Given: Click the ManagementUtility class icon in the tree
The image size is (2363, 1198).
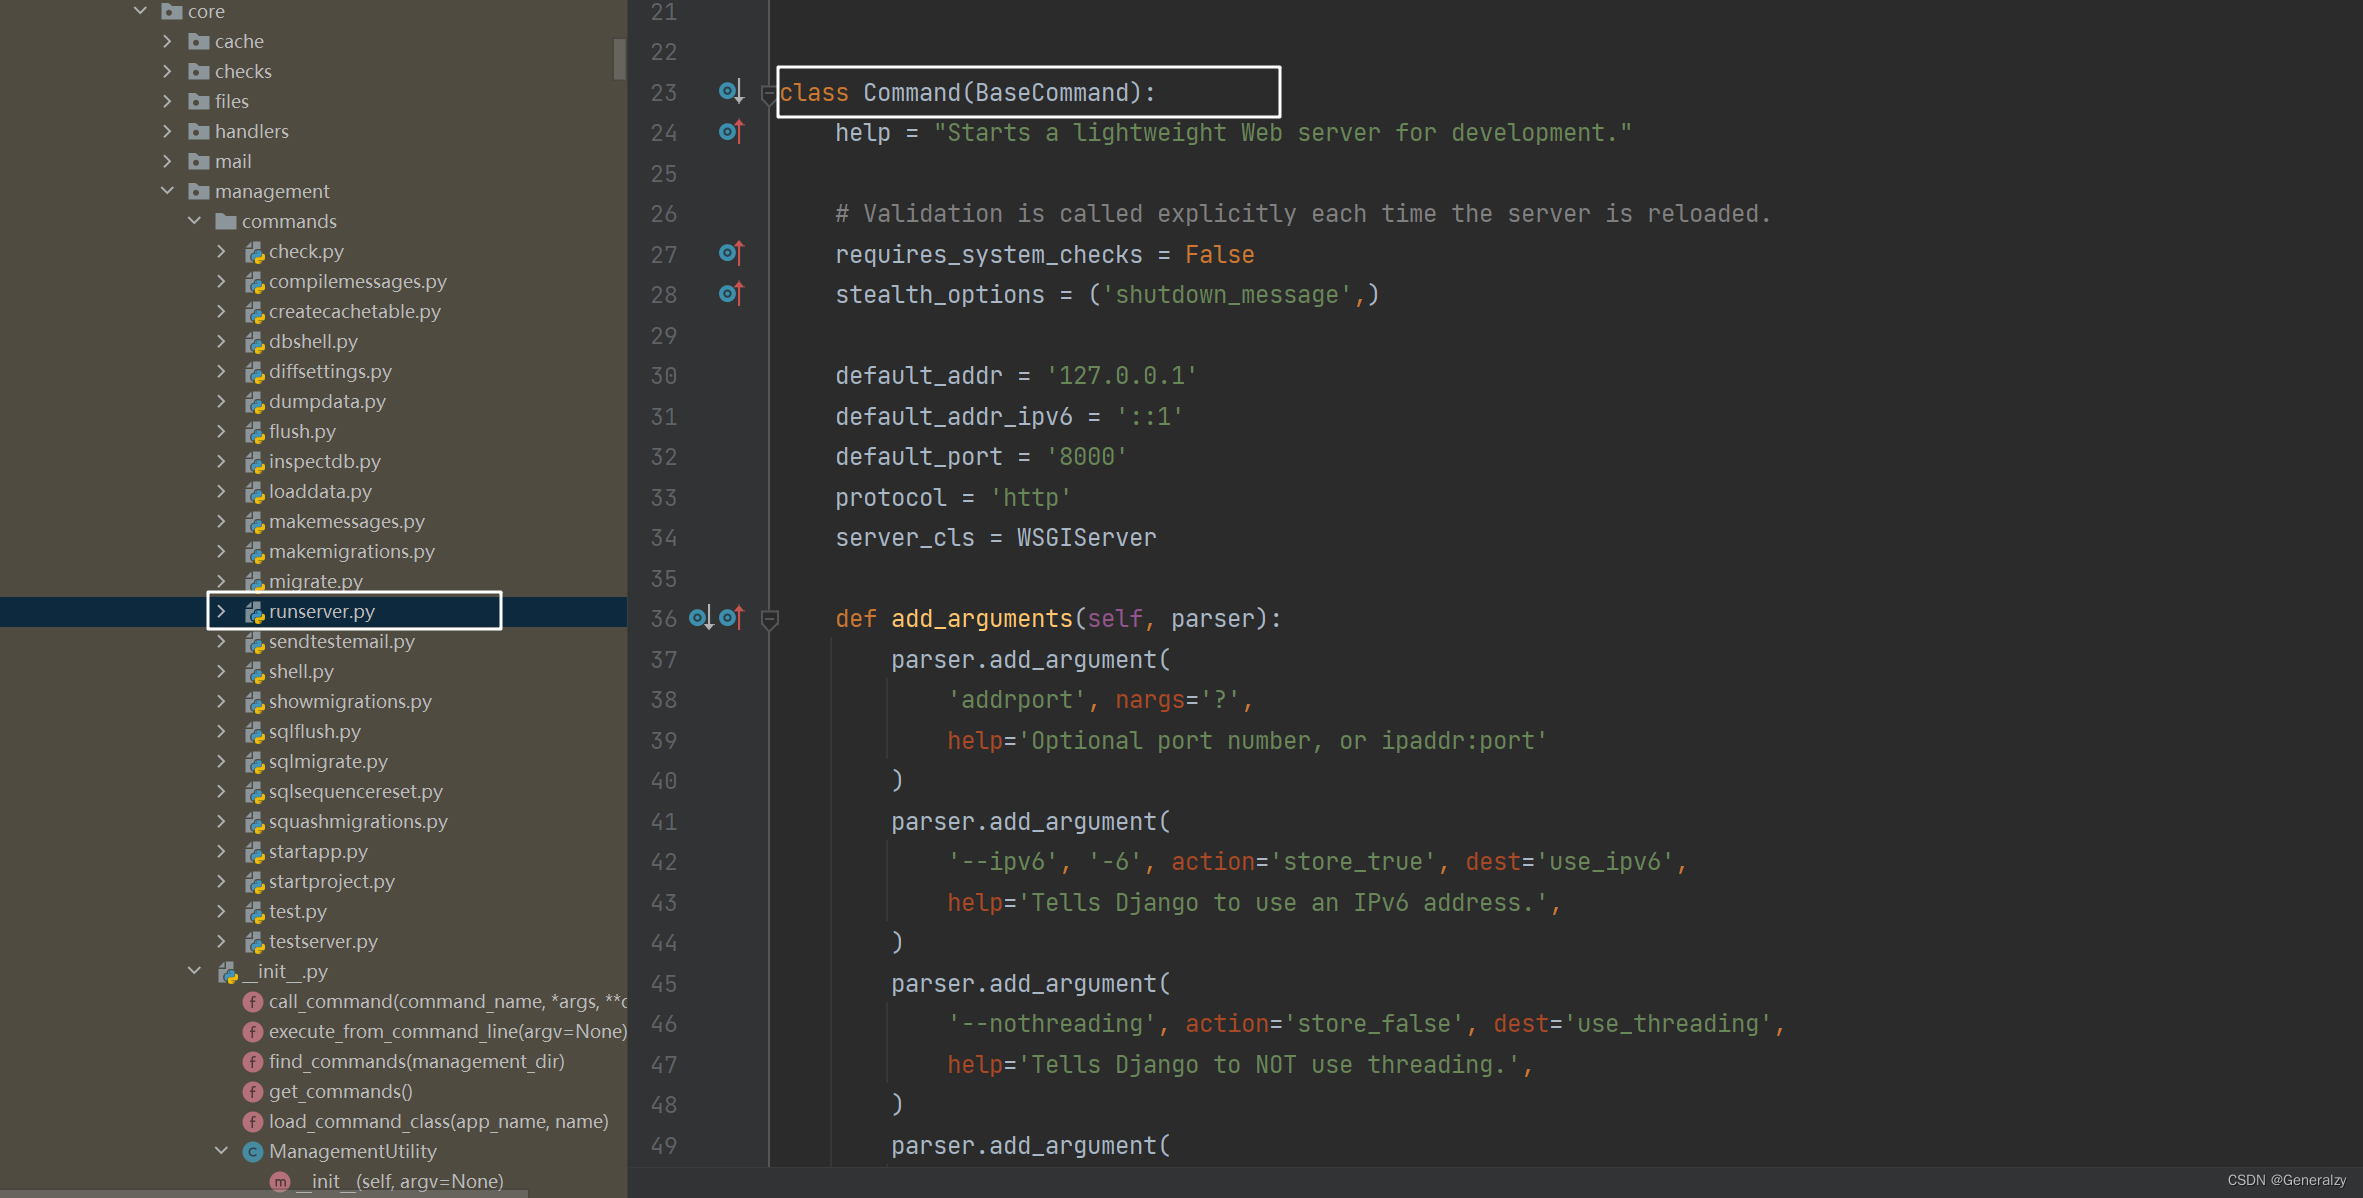Looking at the screenshot, I should tap(253, 1152).
